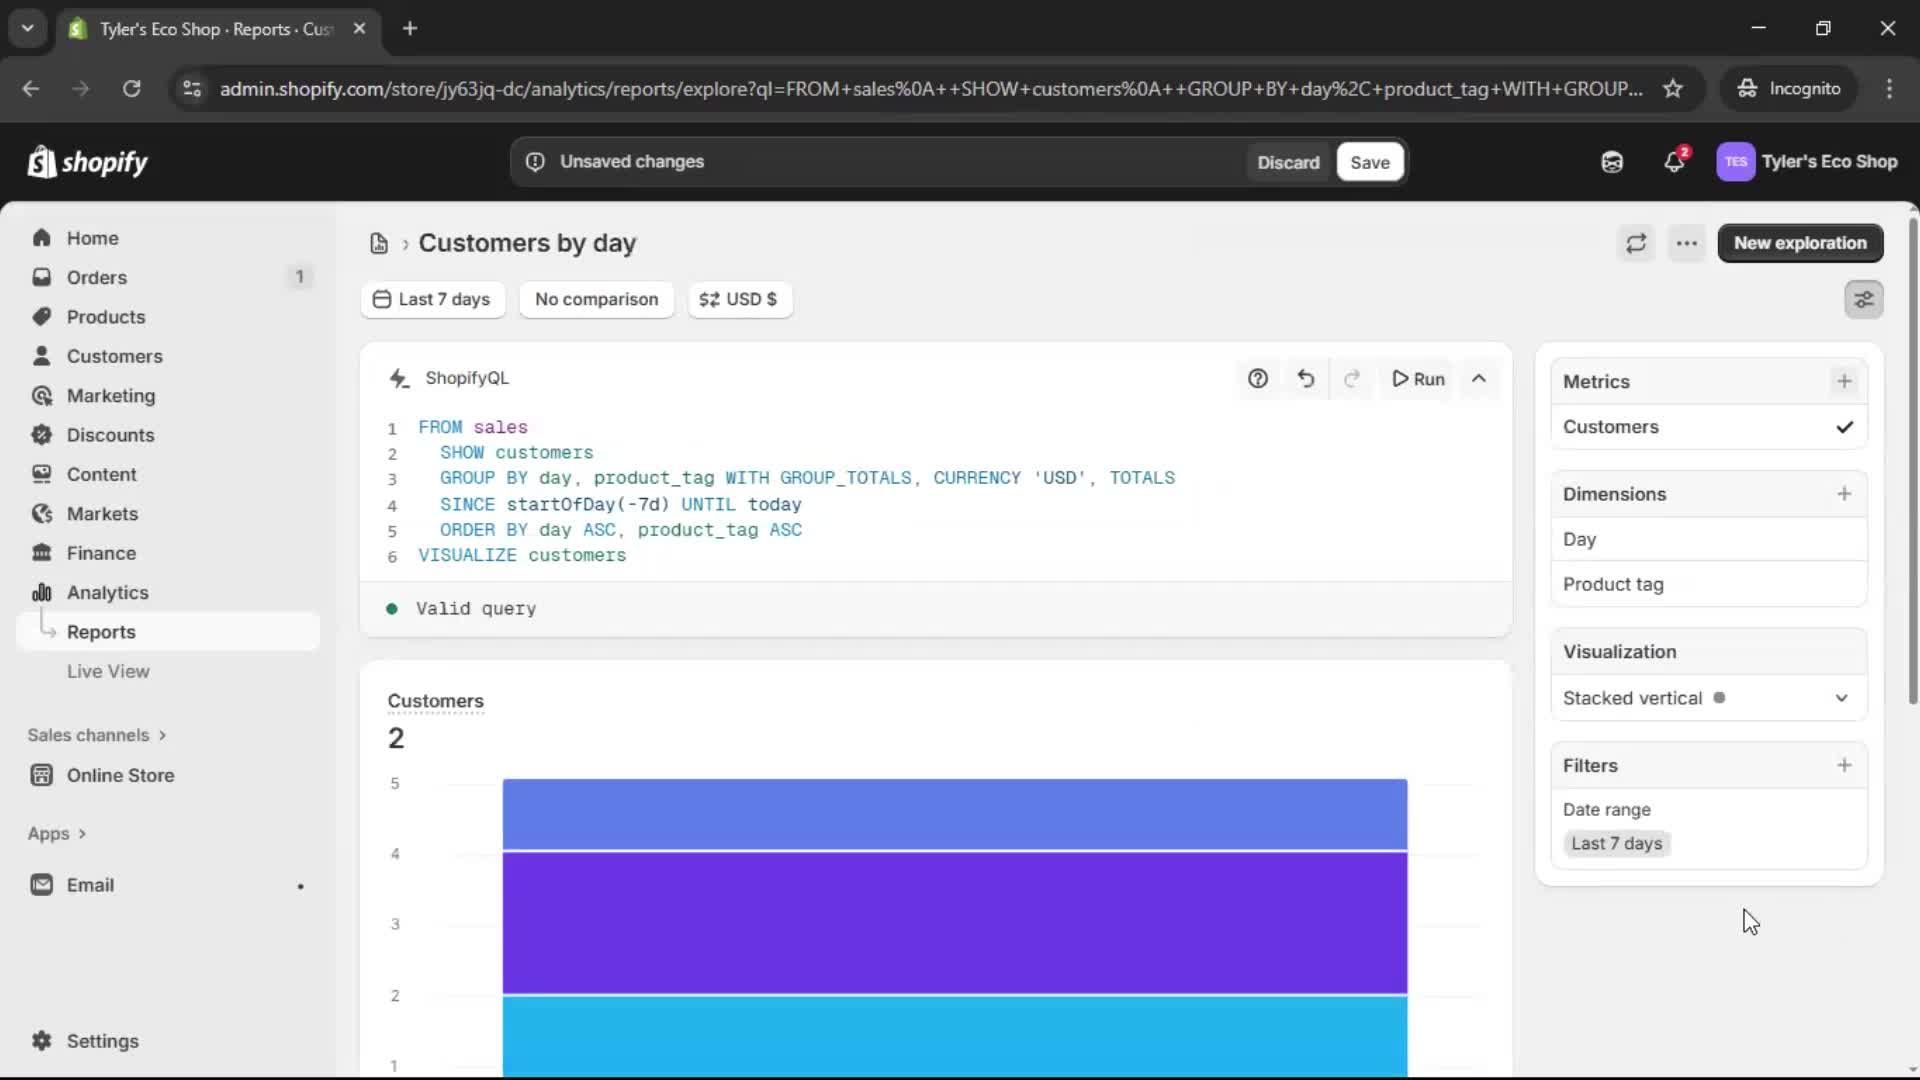
Task: Click the auto-refresh icon beside the more-actions menu
Action: point(1636,243)
